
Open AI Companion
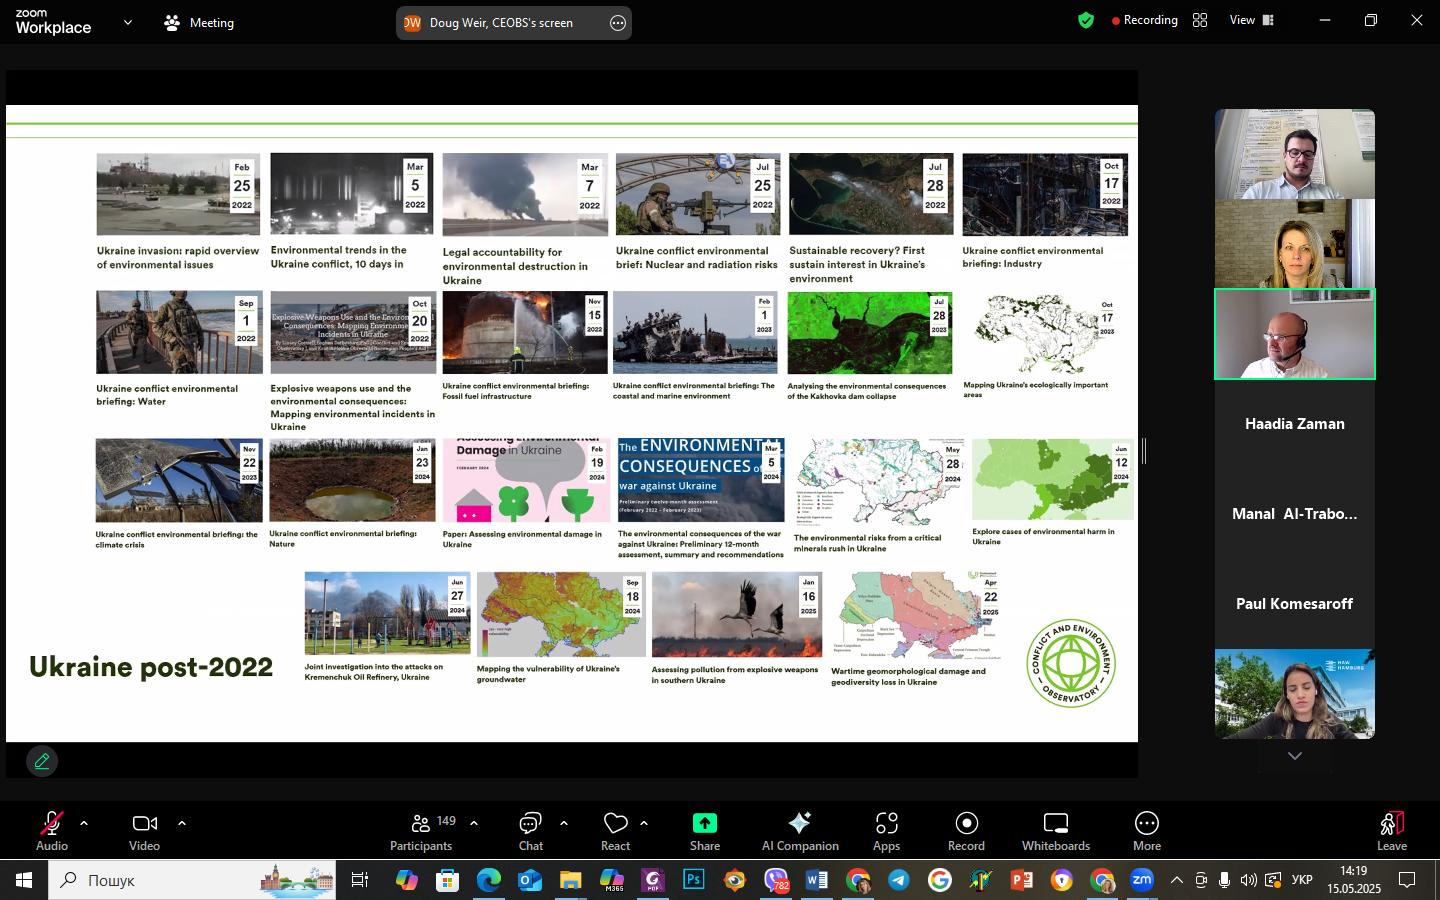[x=800, y=830]
